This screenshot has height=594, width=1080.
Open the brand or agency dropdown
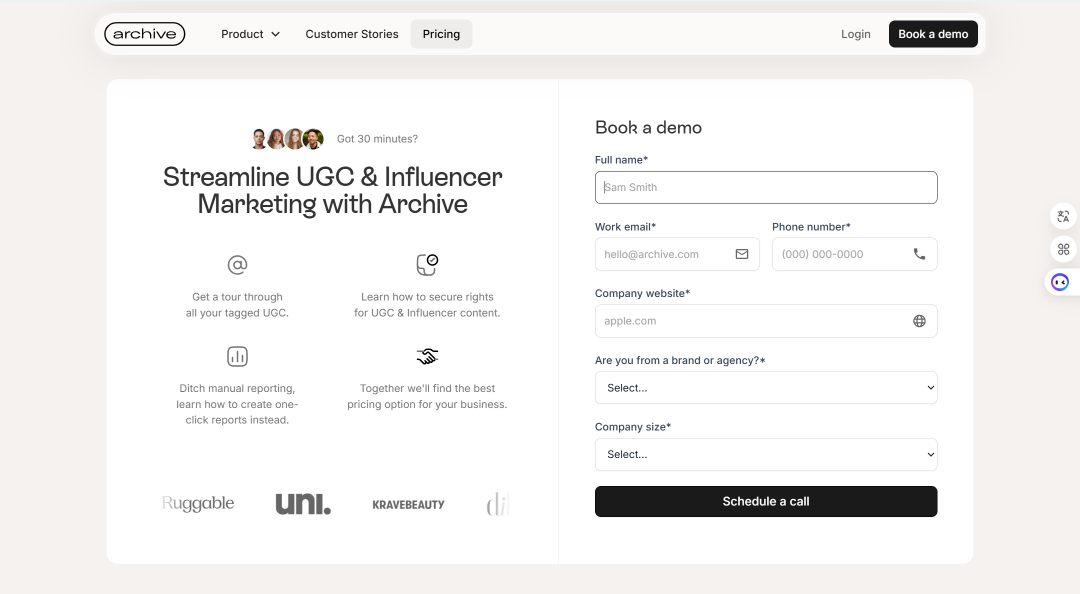tap(766, 388)
